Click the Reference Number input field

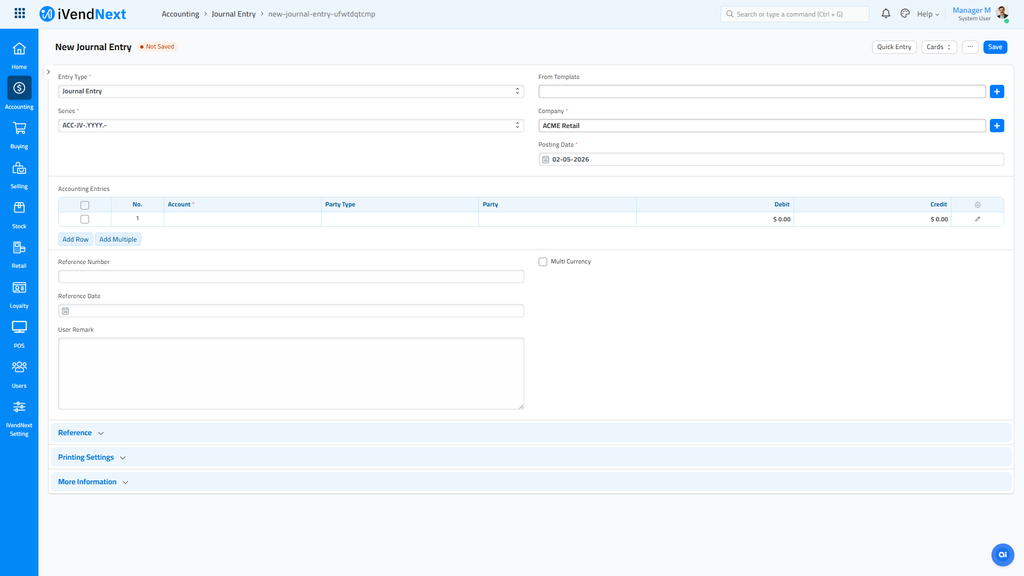tap(290, 276)
